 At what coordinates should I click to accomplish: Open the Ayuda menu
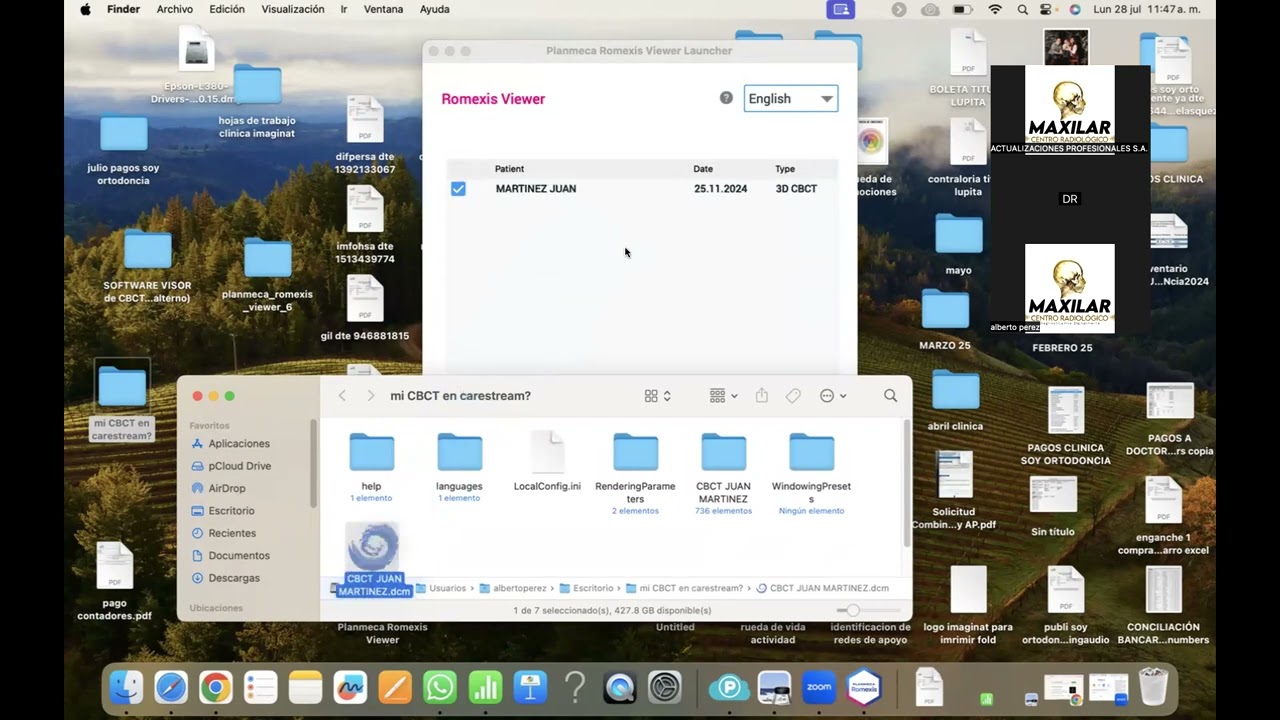tap(435, 9)
